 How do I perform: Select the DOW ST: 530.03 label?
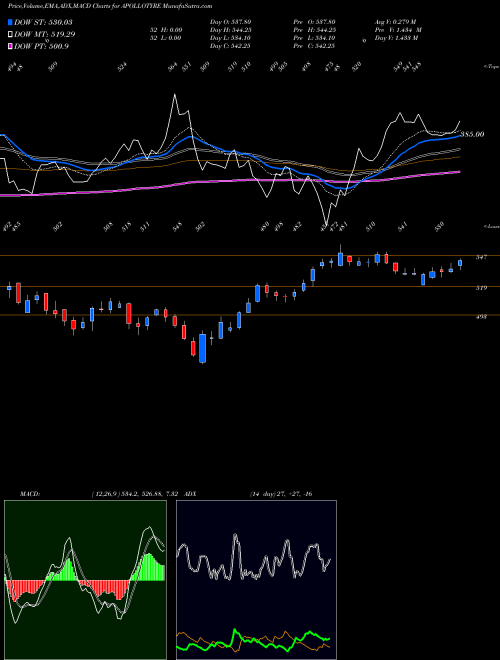[43, 22]
